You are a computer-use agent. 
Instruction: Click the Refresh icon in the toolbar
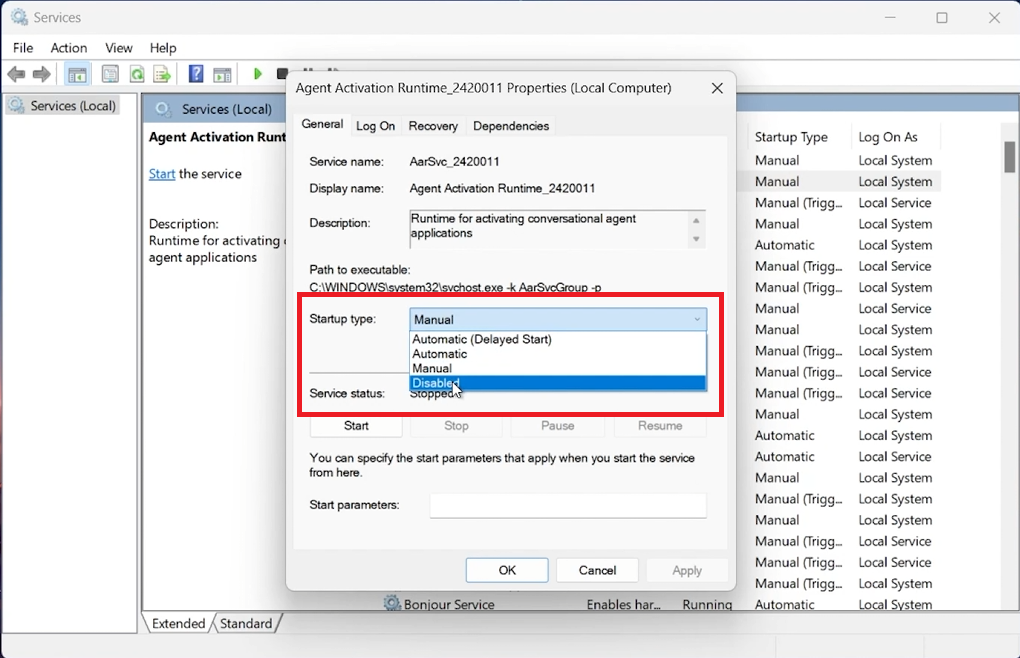(136, 73)
